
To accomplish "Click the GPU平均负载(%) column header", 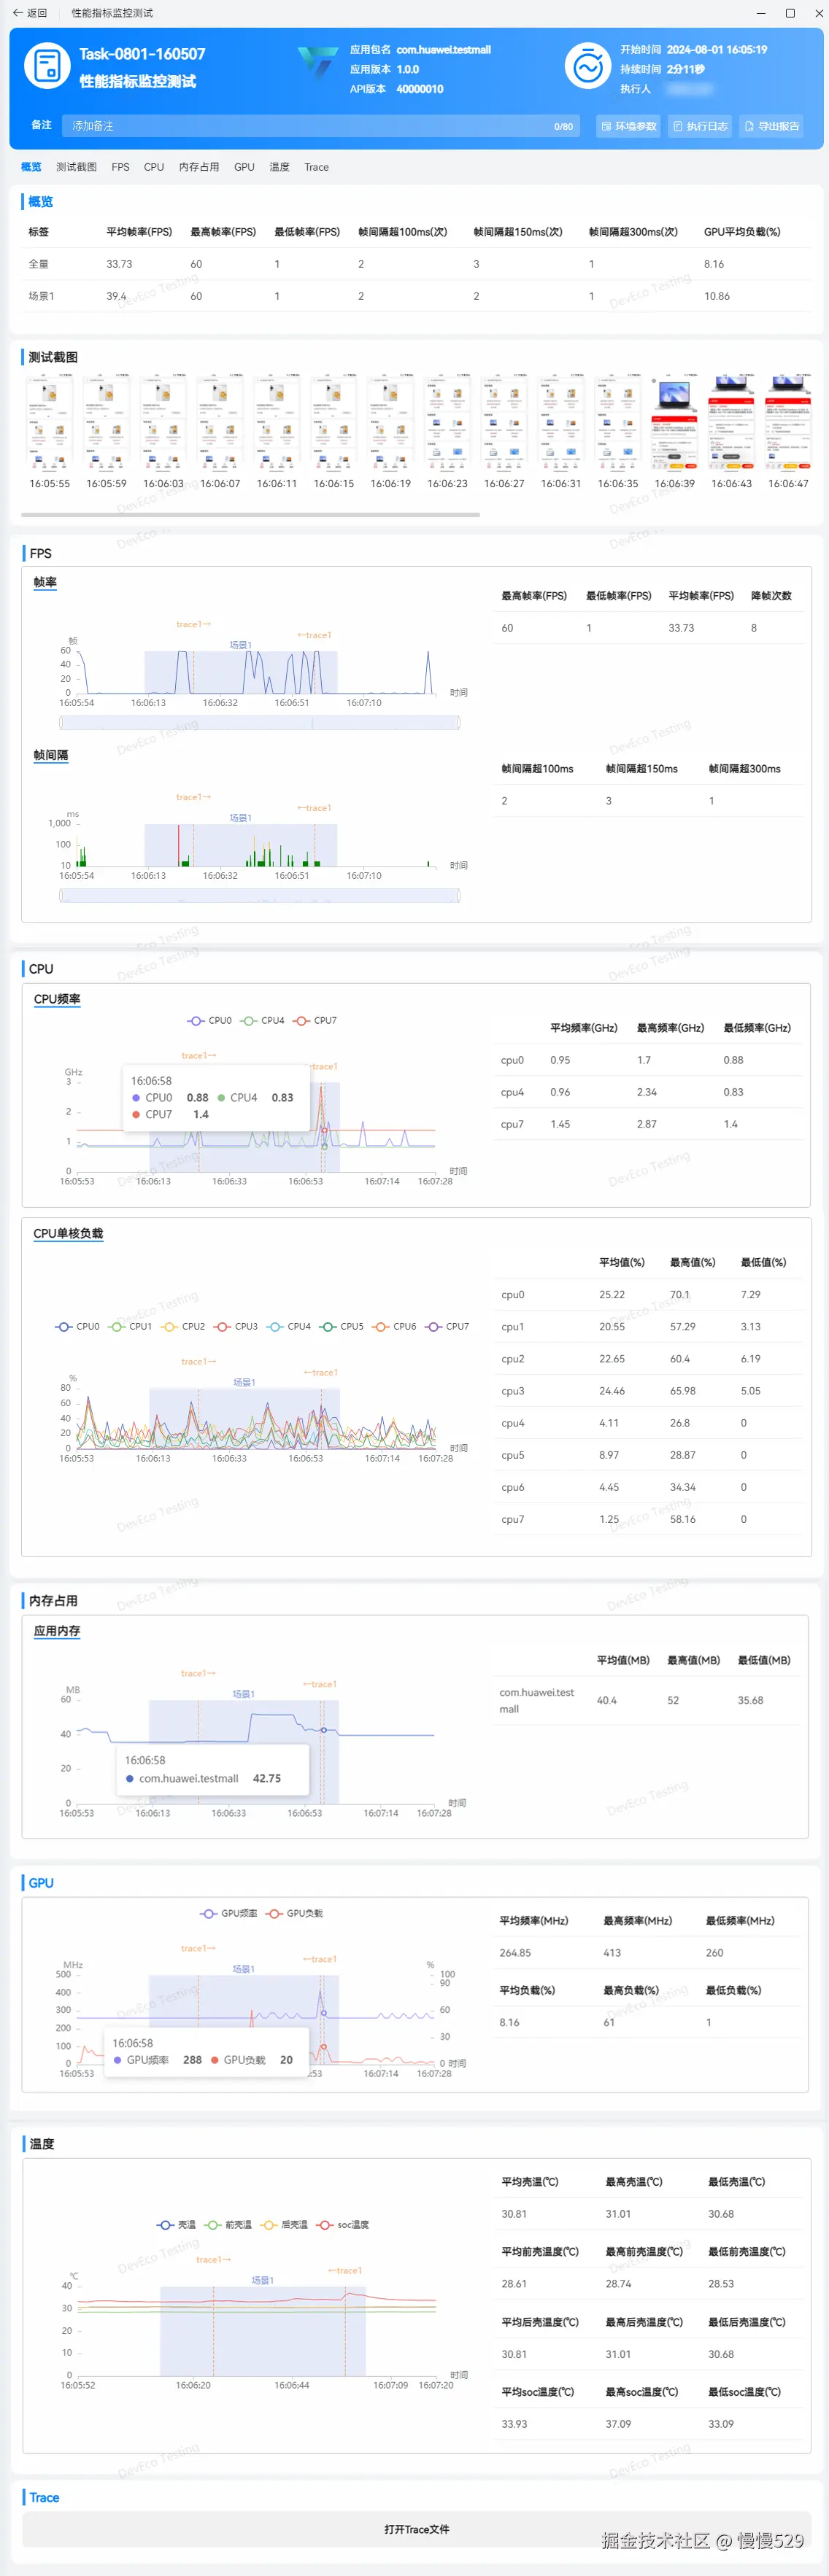I will [x=742, y=232].
